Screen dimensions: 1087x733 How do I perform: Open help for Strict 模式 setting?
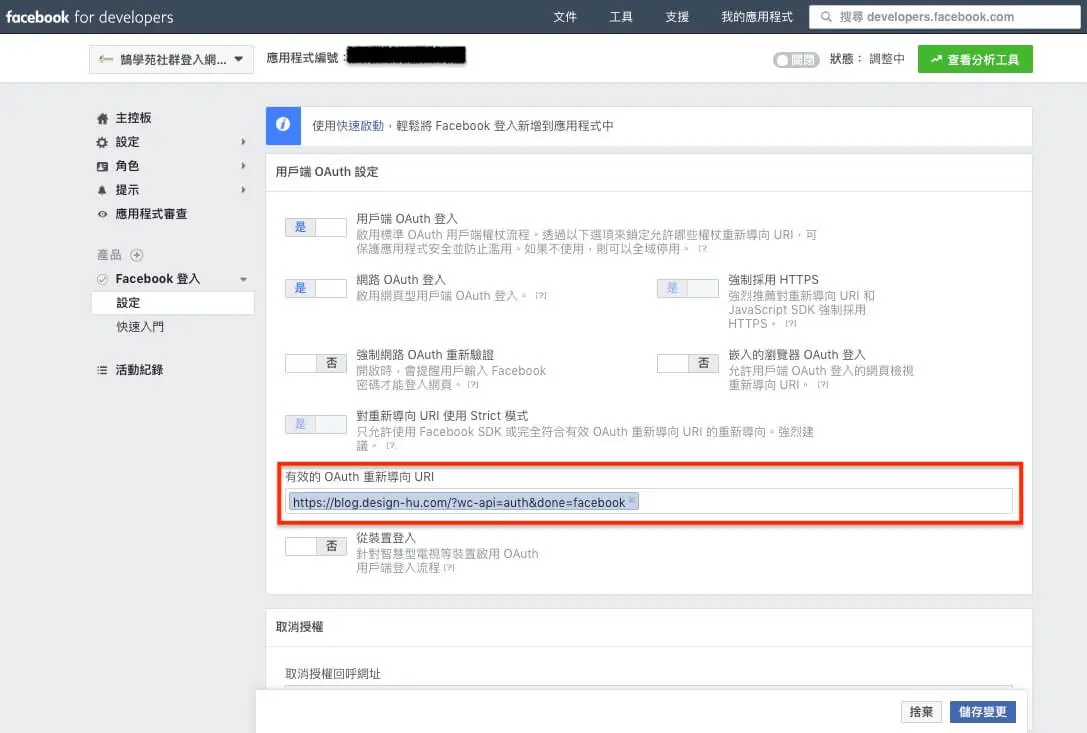coord(390,446)
